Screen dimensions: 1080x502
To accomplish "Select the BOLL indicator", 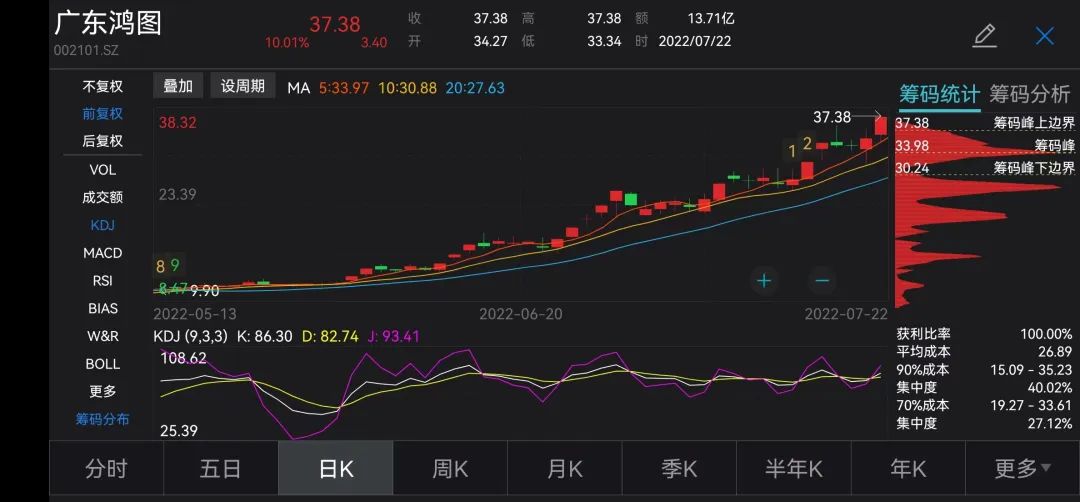I will (102, 364).
